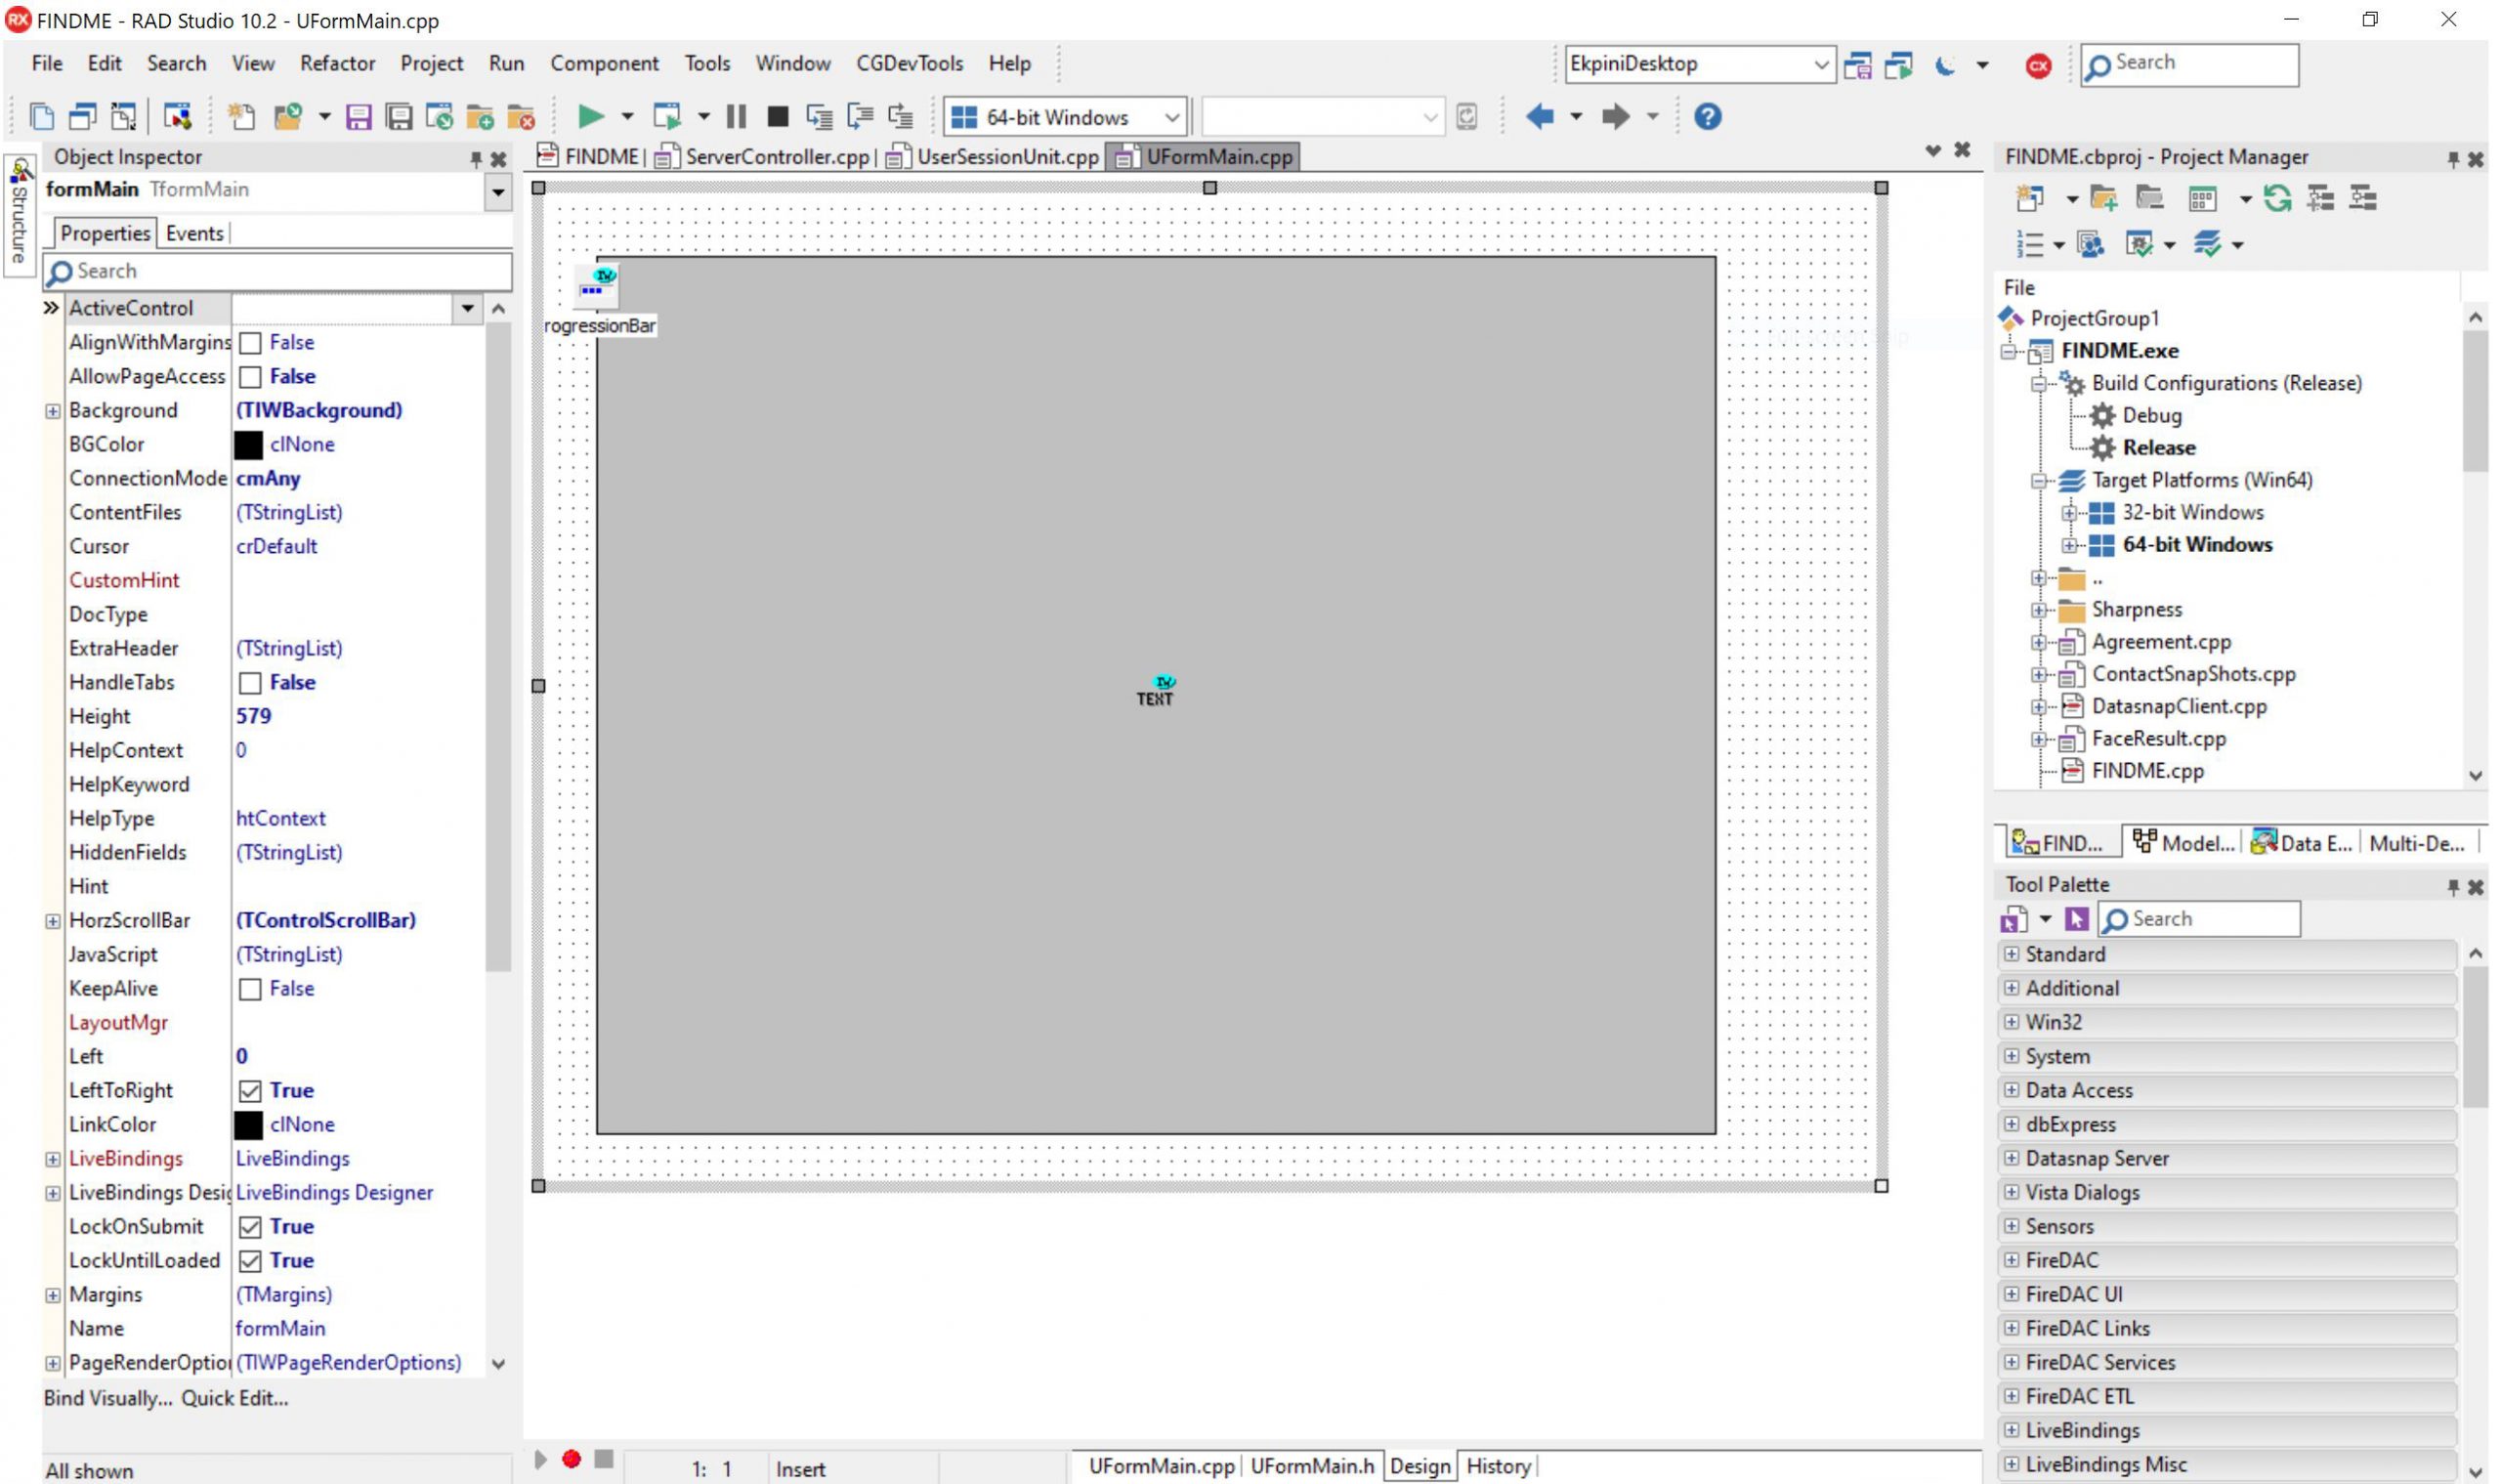Open the Component menu
This screenshot has width=2501, height=1484.
[604, 63]
